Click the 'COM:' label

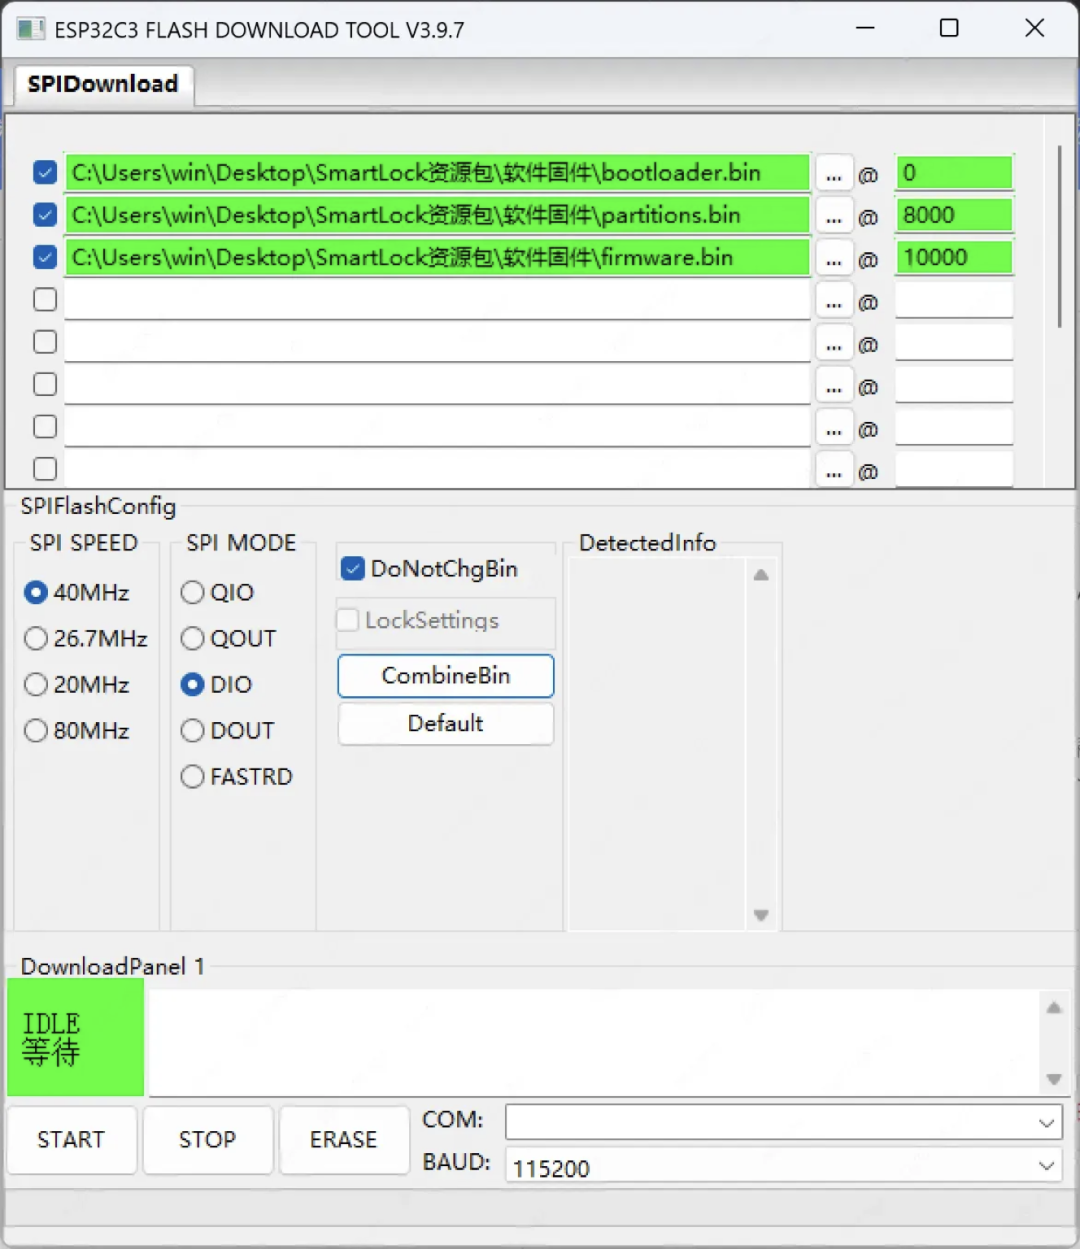(x=453, y=1120)
